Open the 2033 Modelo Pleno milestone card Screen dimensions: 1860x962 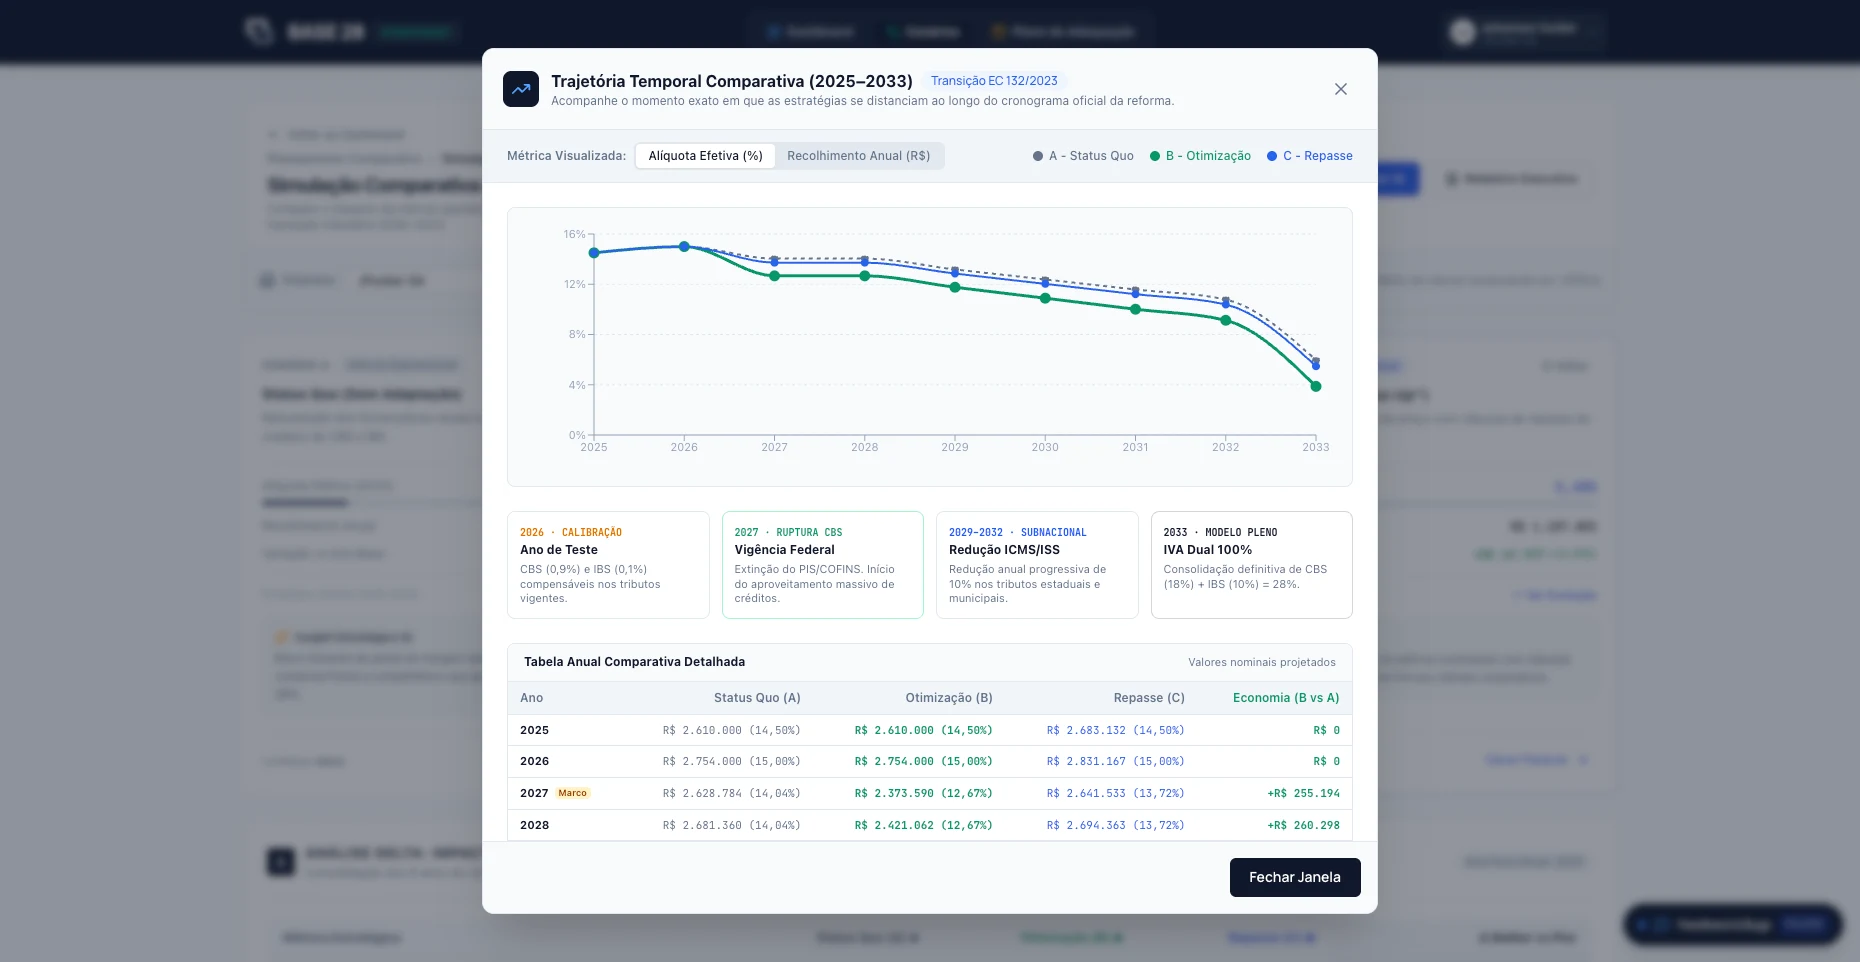[1251, 565]
